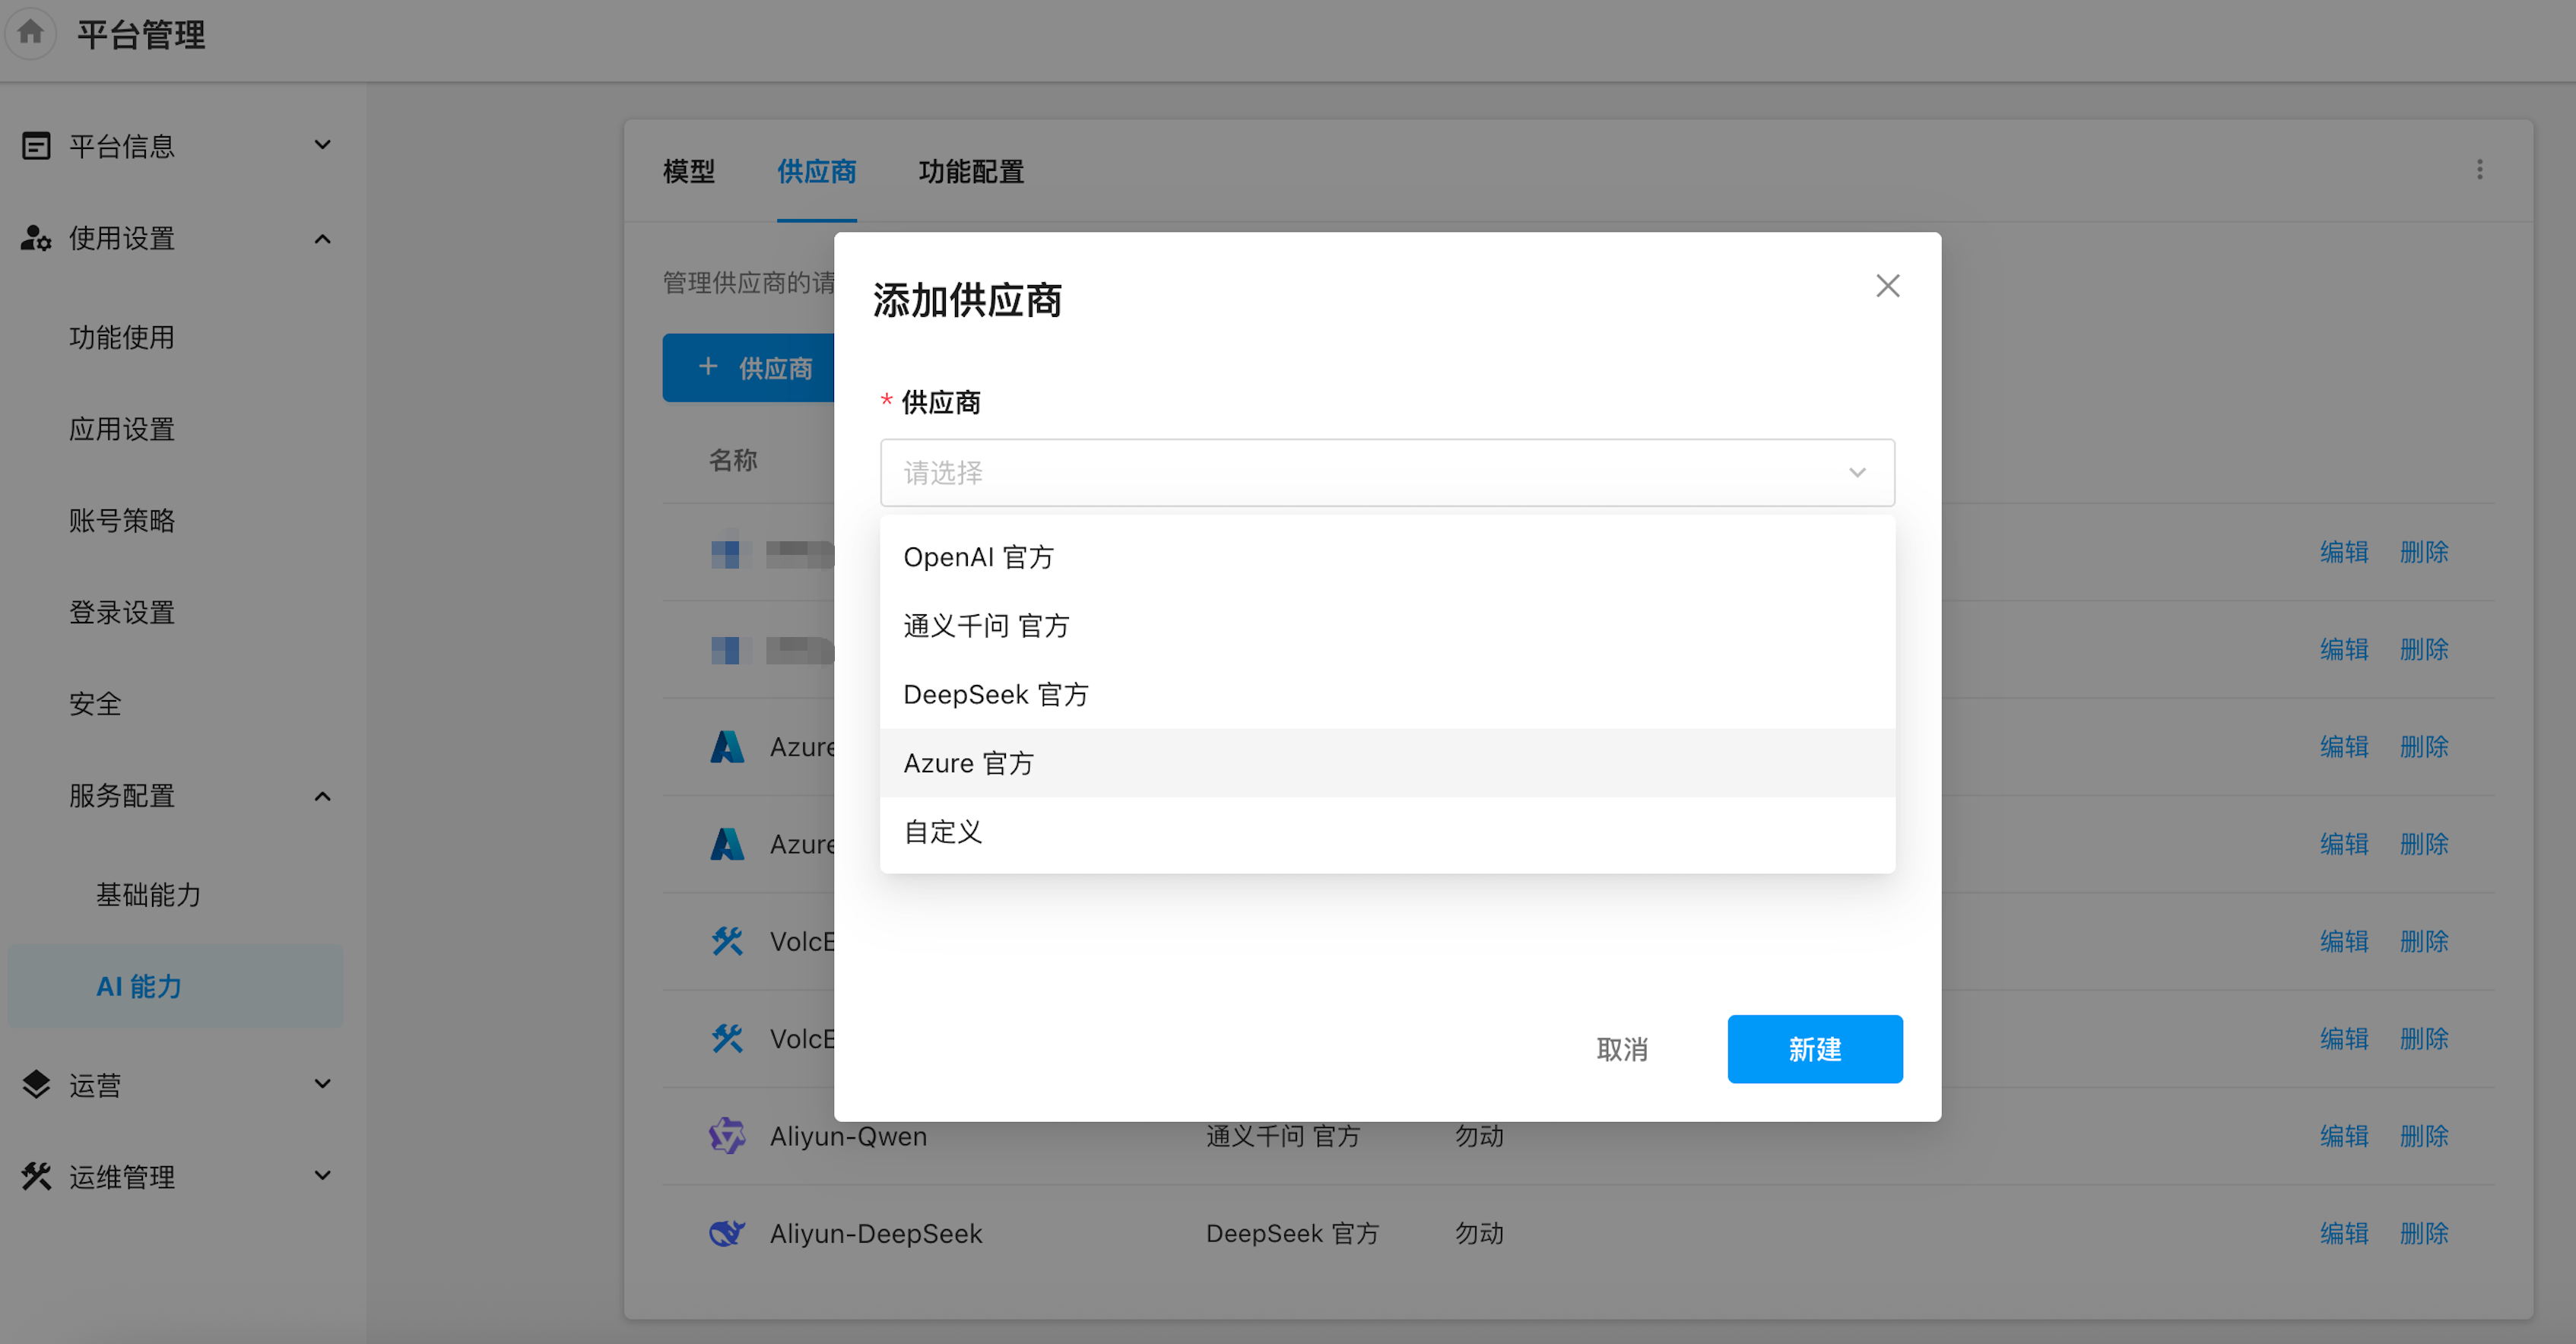The width and height of the screenshot is (2576, 1344).
Task: Click 取消 to cancel the dialog
Action: (x=1621, y=1049)
